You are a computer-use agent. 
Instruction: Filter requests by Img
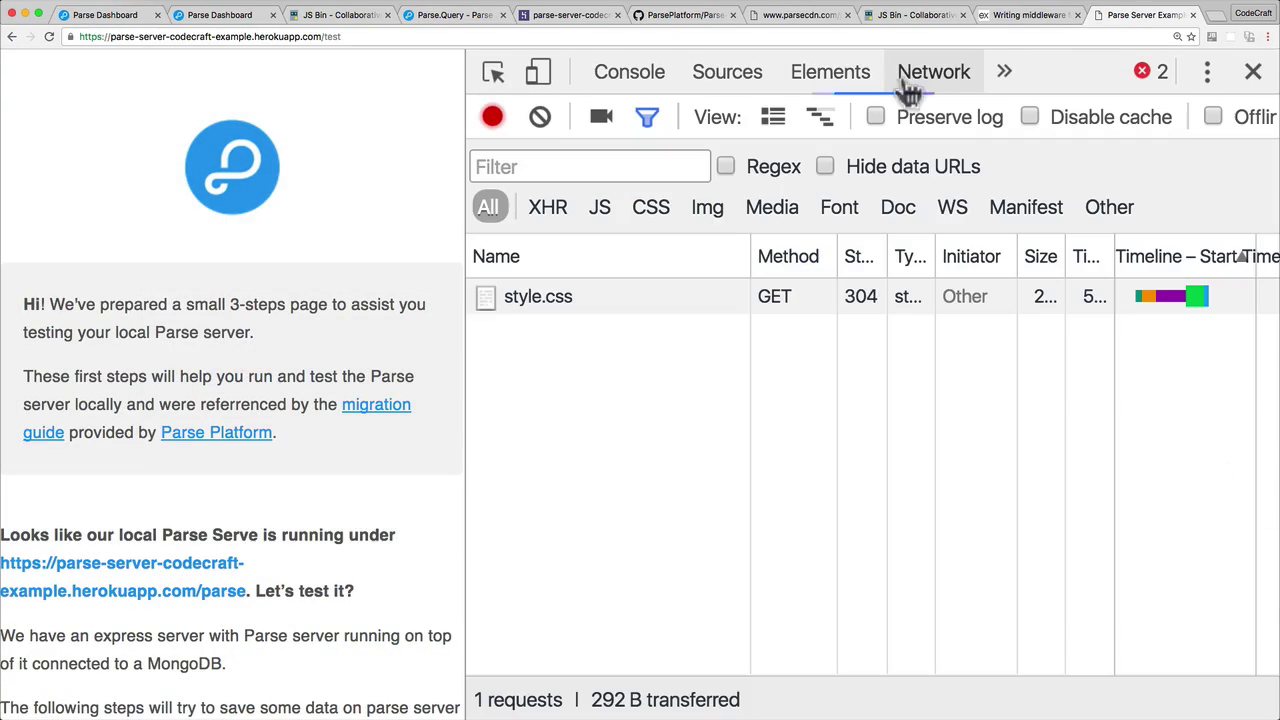pos(707,207)
